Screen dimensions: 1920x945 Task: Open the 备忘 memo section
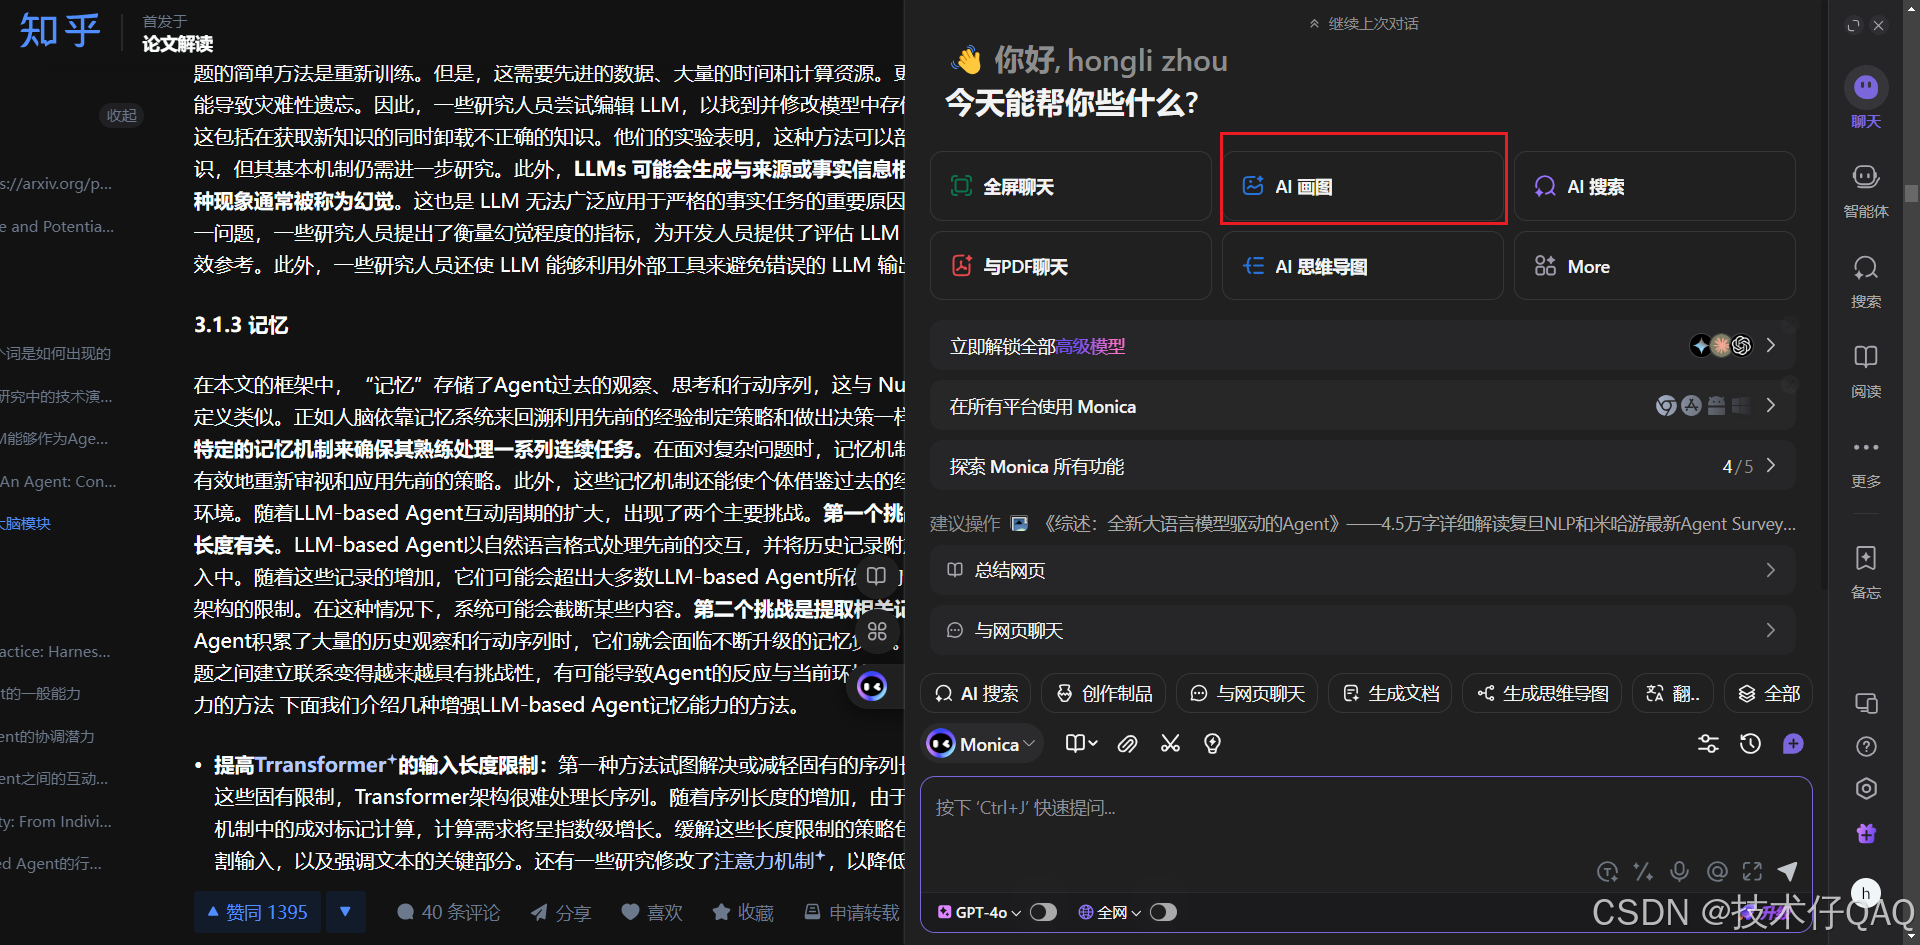point(1866,571)
